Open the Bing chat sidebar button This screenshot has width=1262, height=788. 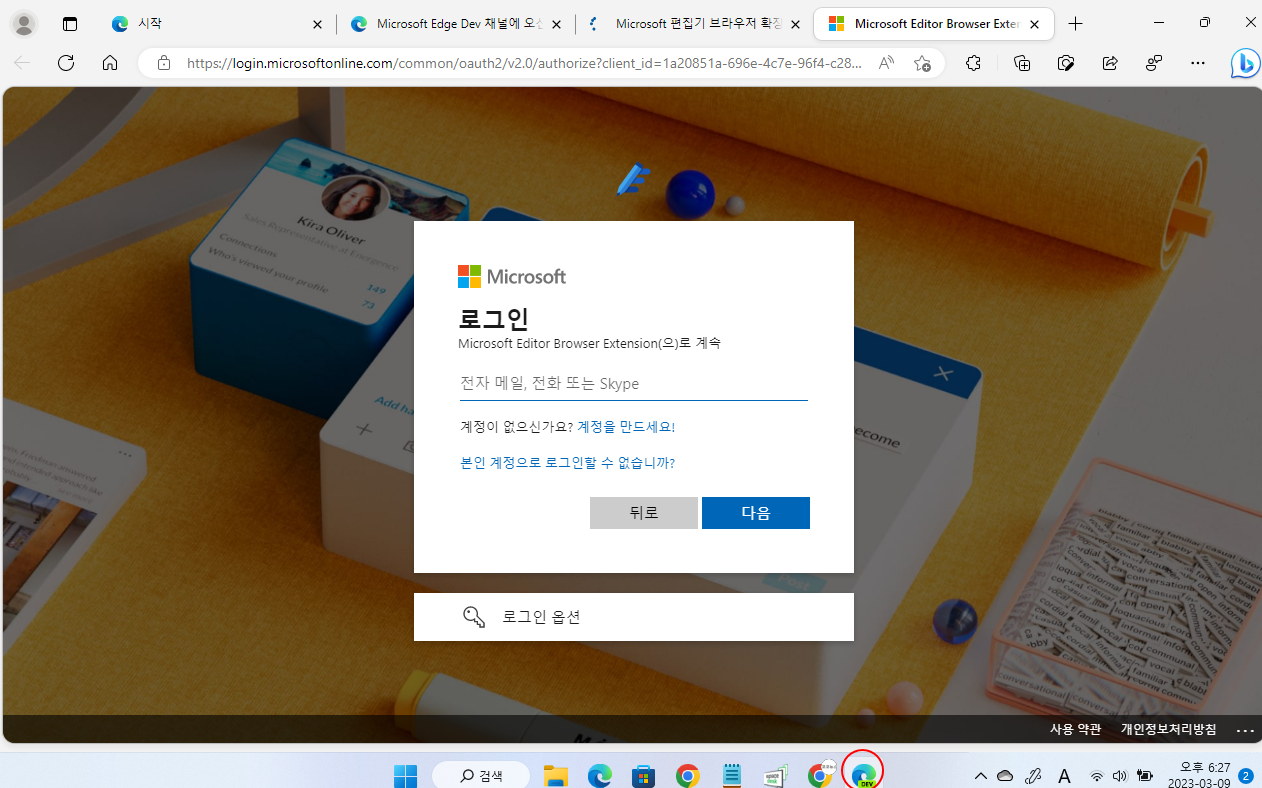click(1244, 63)
